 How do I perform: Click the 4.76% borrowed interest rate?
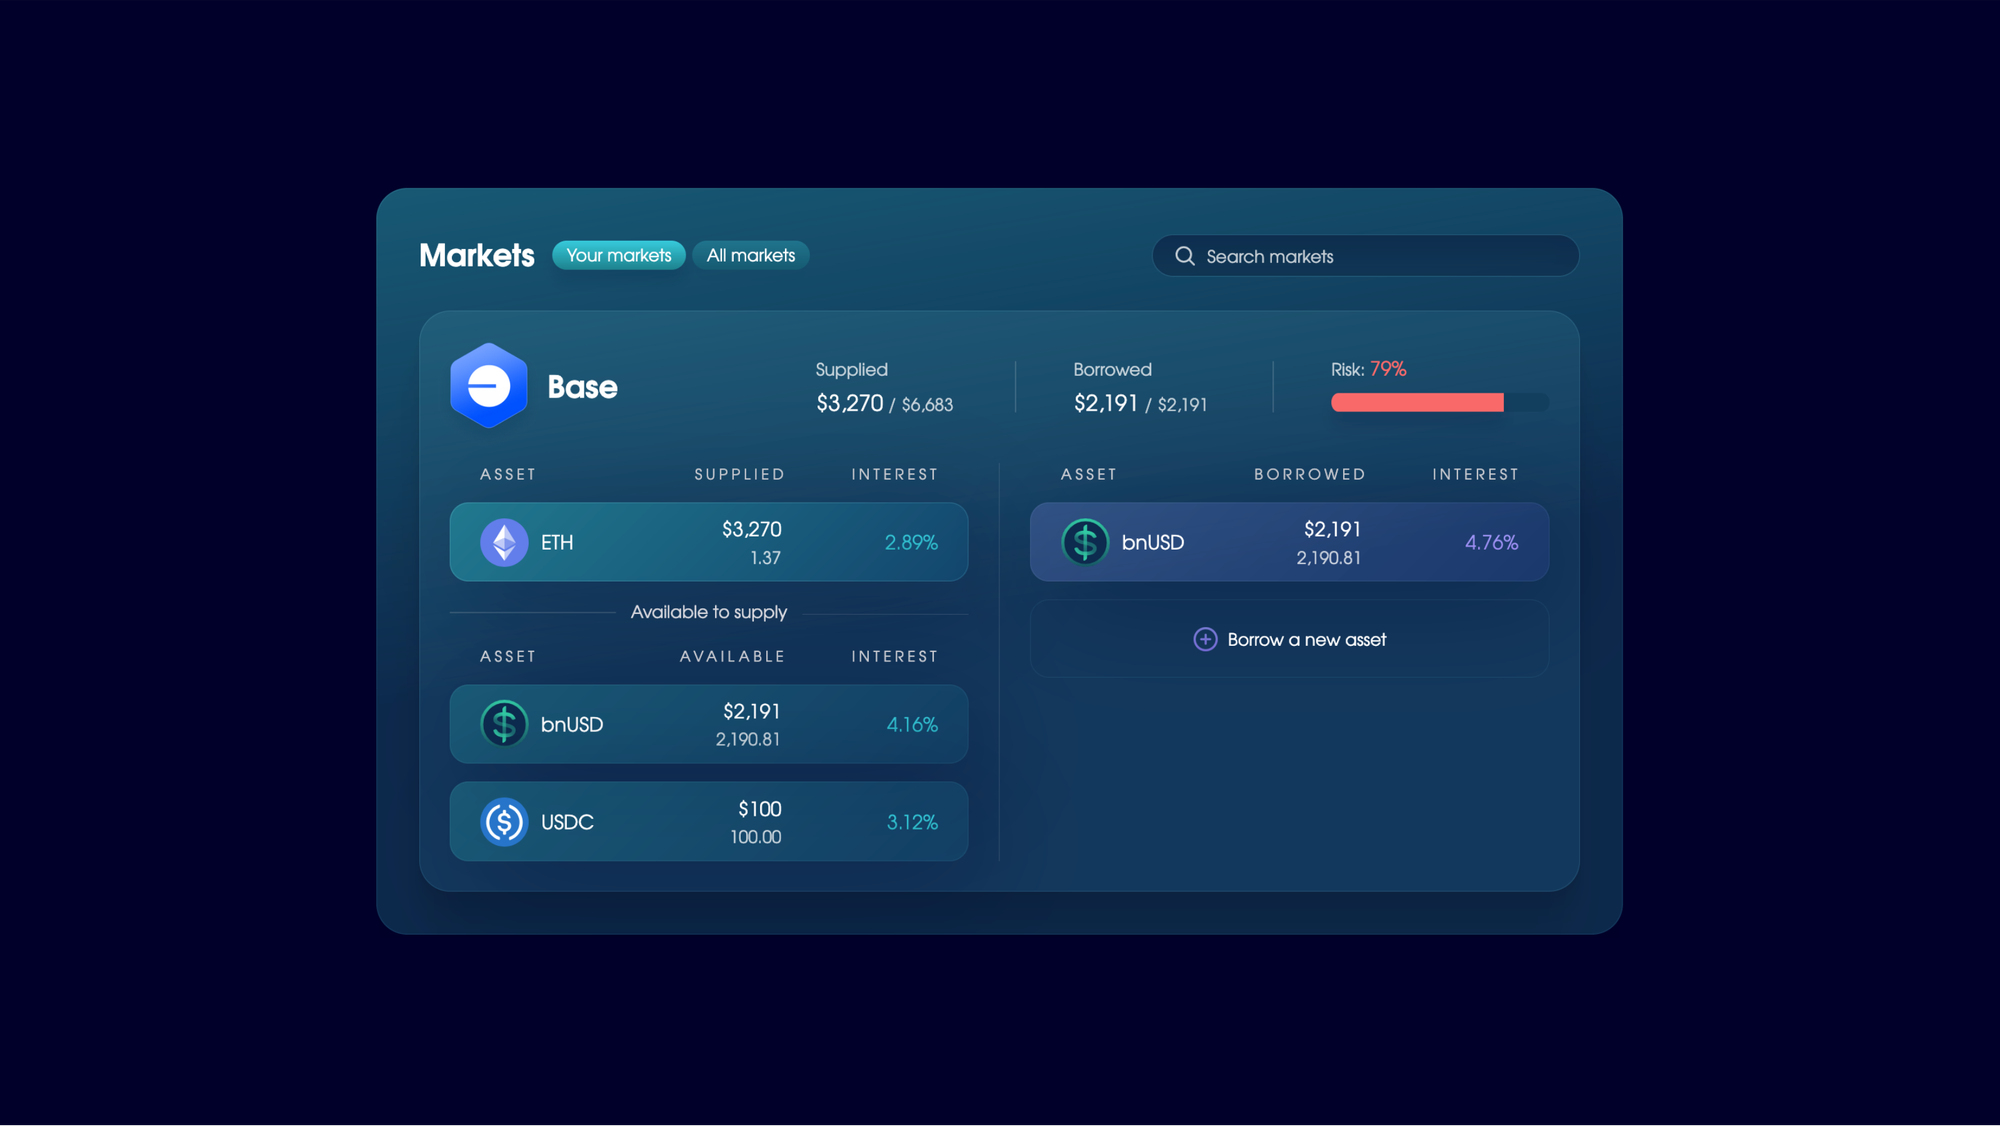pyautogui.click(x=1491, y=543)
